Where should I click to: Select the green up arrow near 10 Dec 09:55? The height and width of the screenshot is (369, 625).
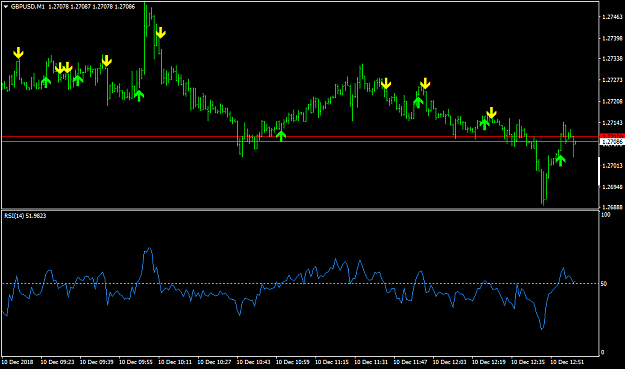[x=139, y=96]
